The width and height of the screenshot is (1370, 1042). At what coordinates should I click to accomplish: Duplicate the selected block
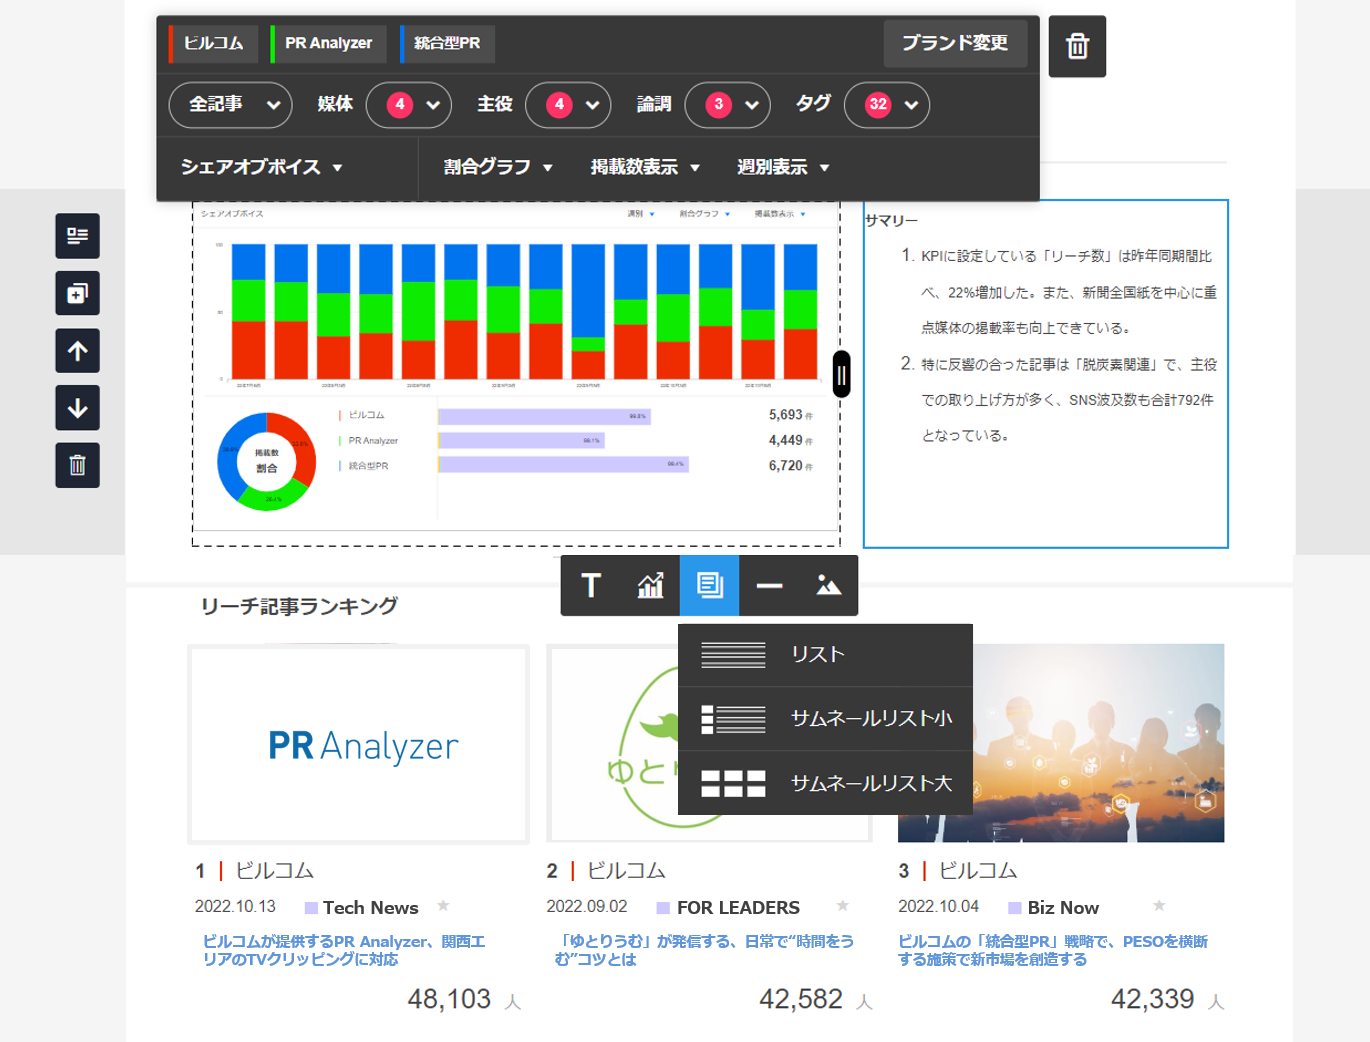tap(77, 294)
